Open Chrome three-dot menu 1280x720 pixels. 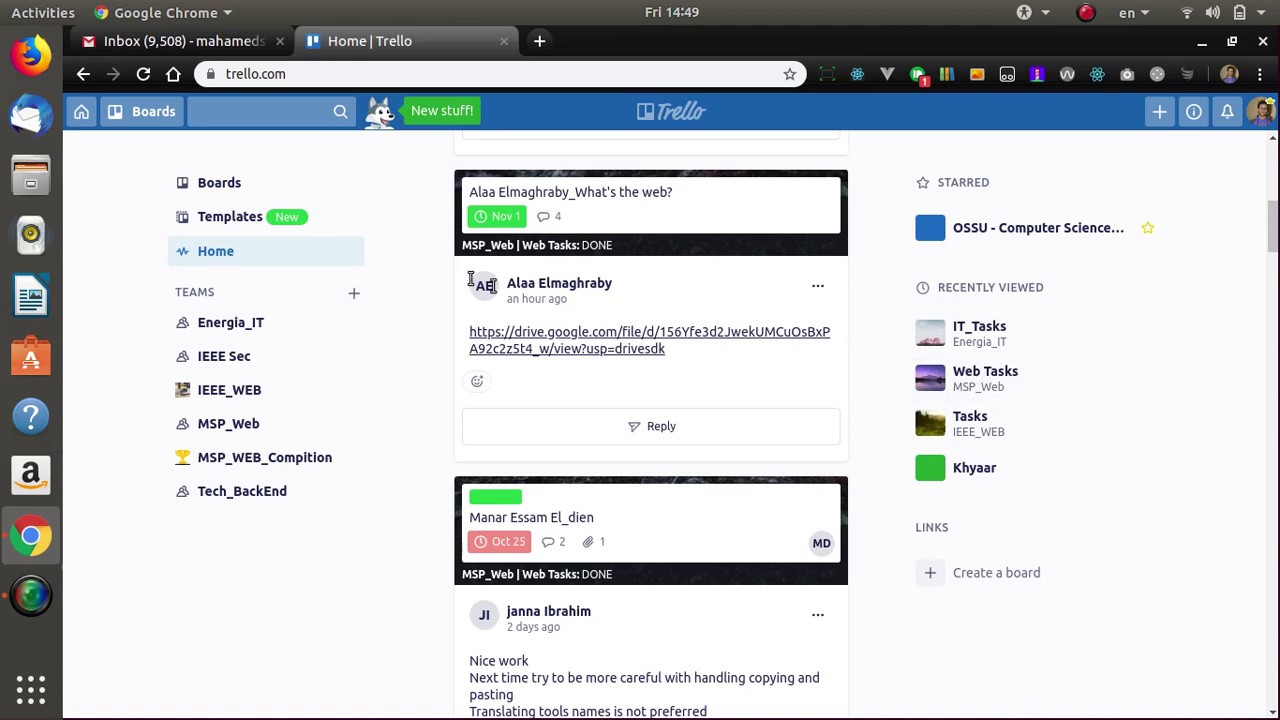(1259, 74)
